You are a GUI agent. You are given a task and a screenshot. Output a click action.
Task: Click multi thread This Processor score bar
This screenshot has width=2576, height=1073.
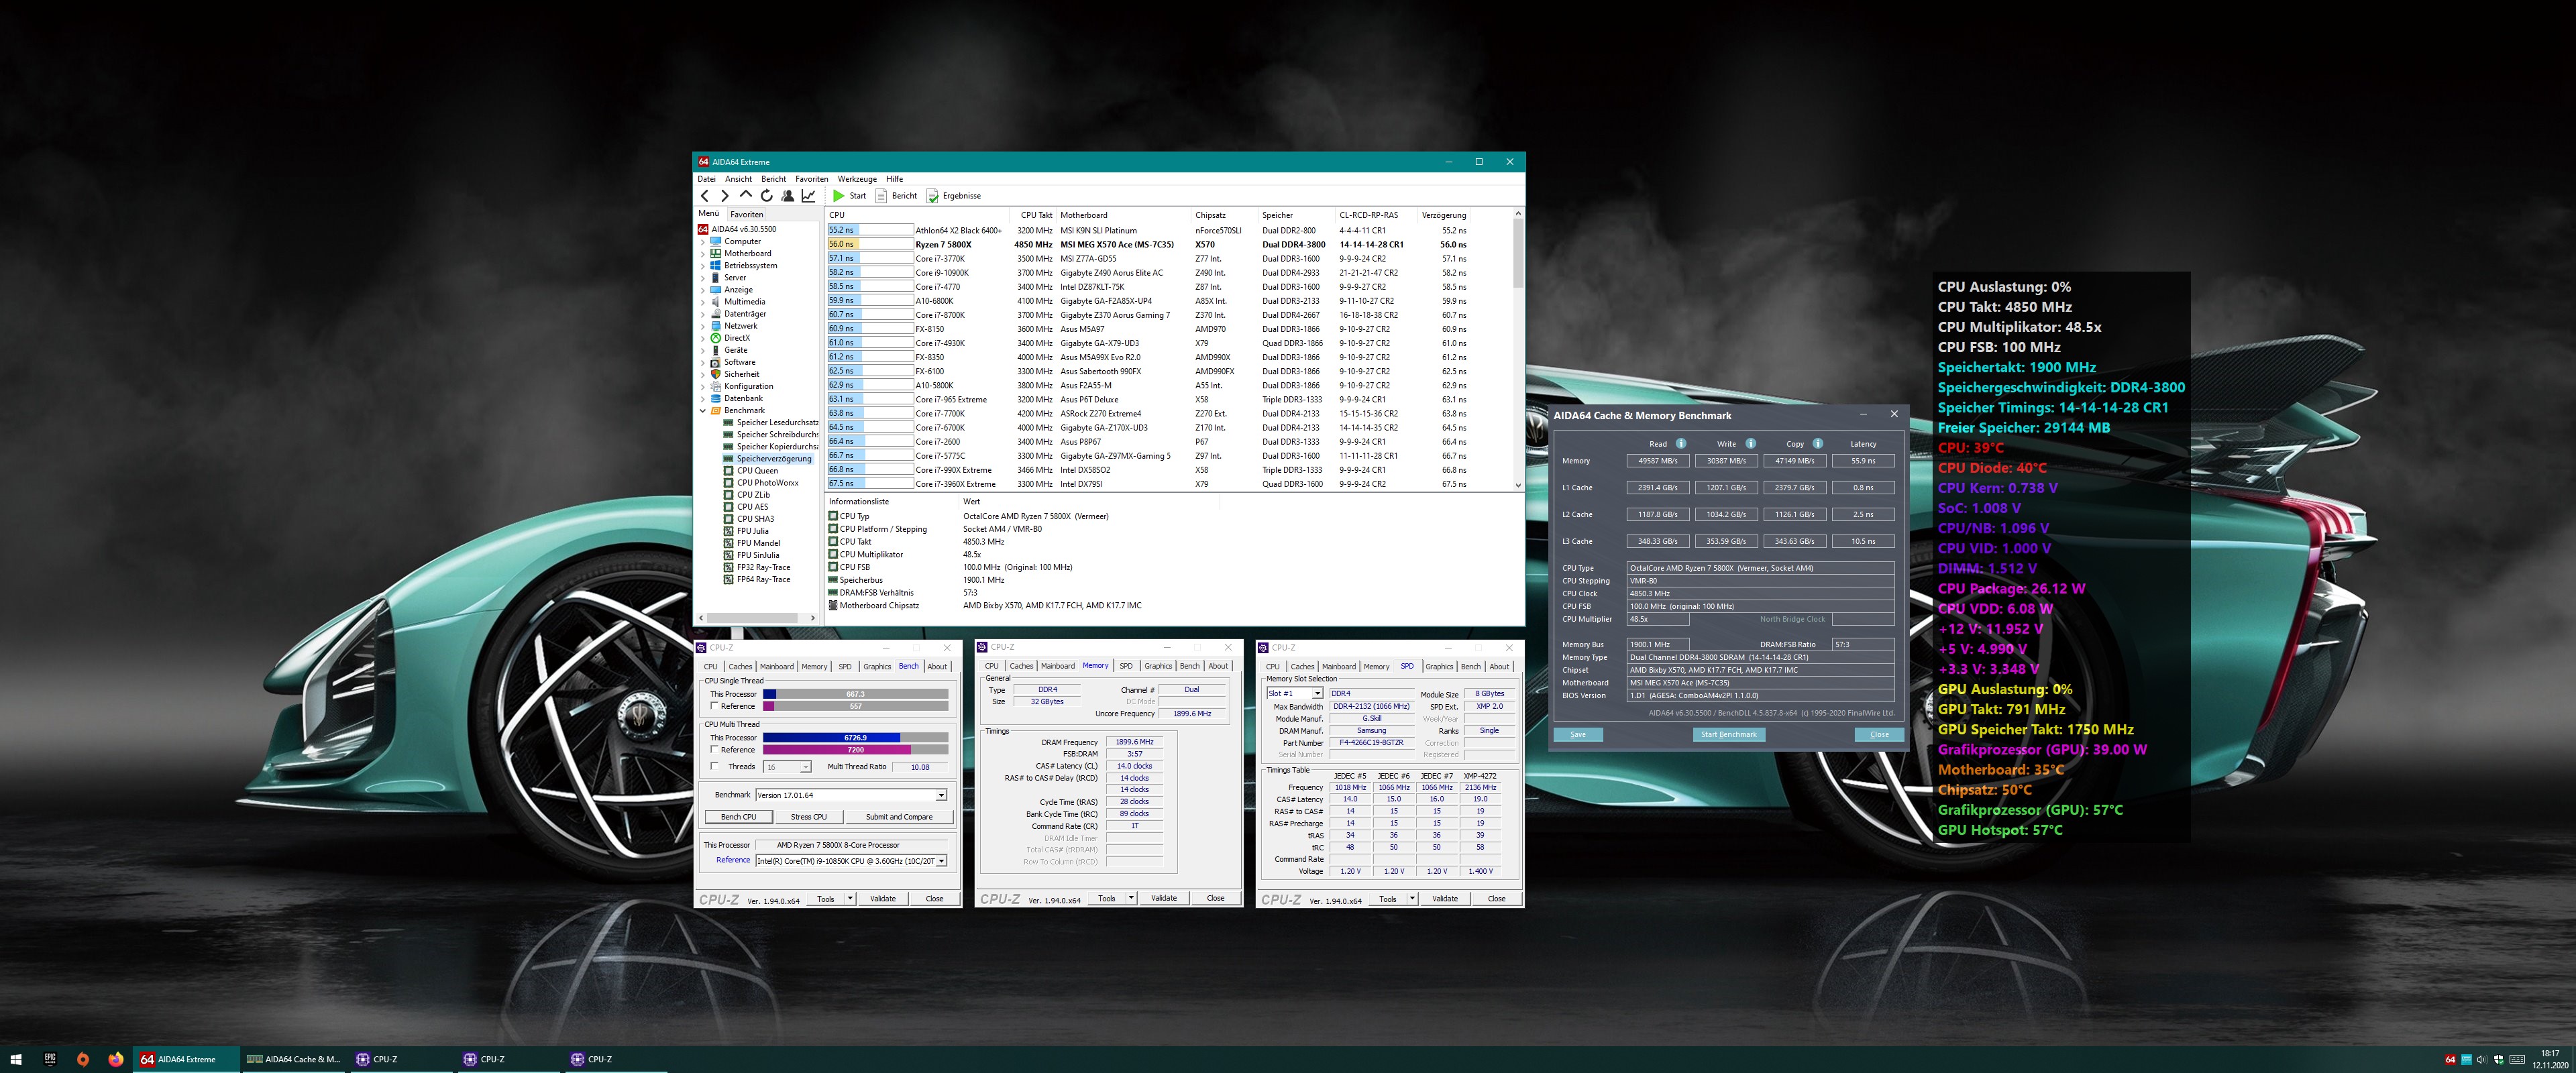pyautogui.click(x=855, y=738)
